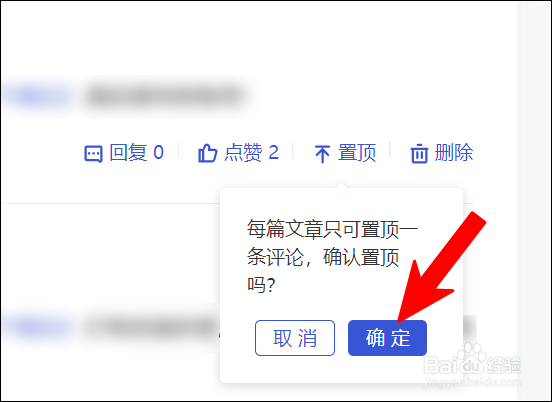Click the blurred text of second comment
The height and width of the screenshot is (402, 552).
151,327
